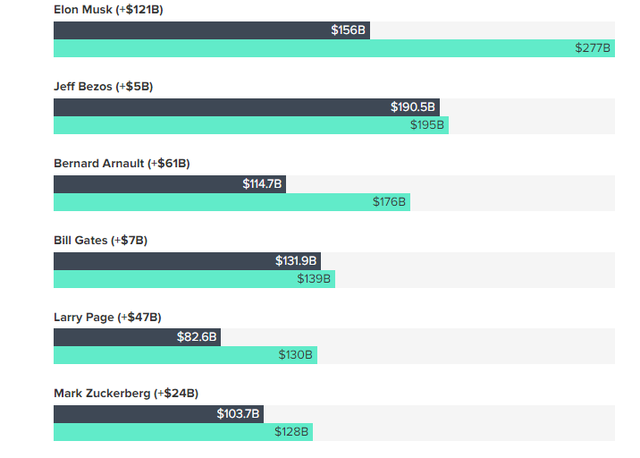
Task: Click Bernard Arnault's teal $176B bar
Action: click(x=231, y=202)
